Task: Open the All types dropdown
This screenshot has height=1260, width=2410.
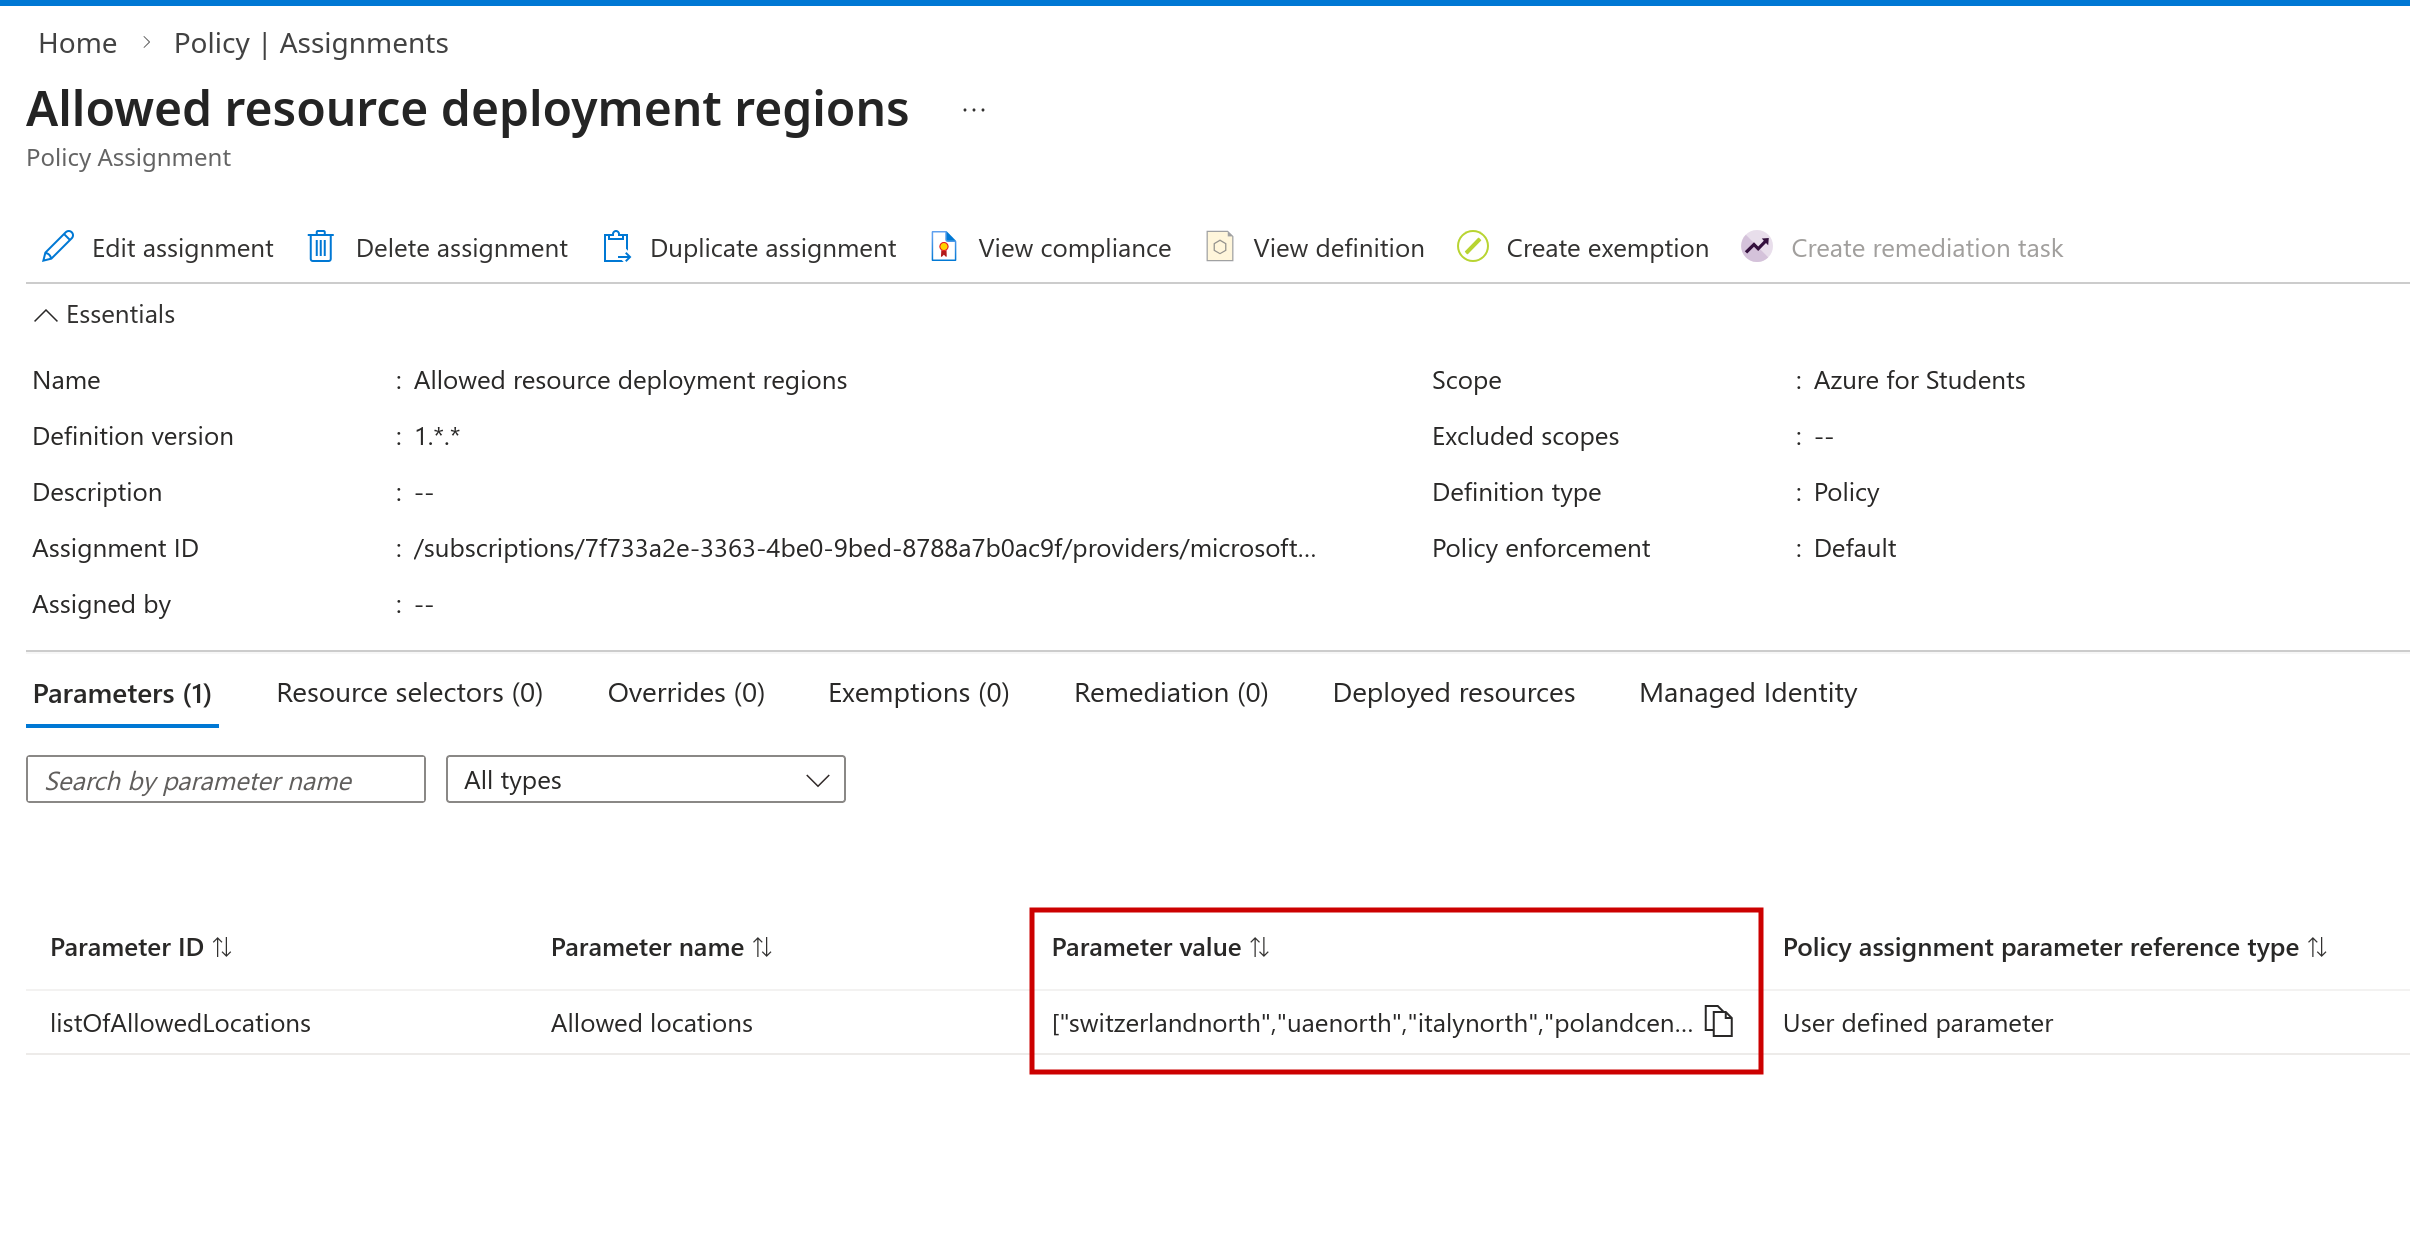Action: click(x=645, y=779)
